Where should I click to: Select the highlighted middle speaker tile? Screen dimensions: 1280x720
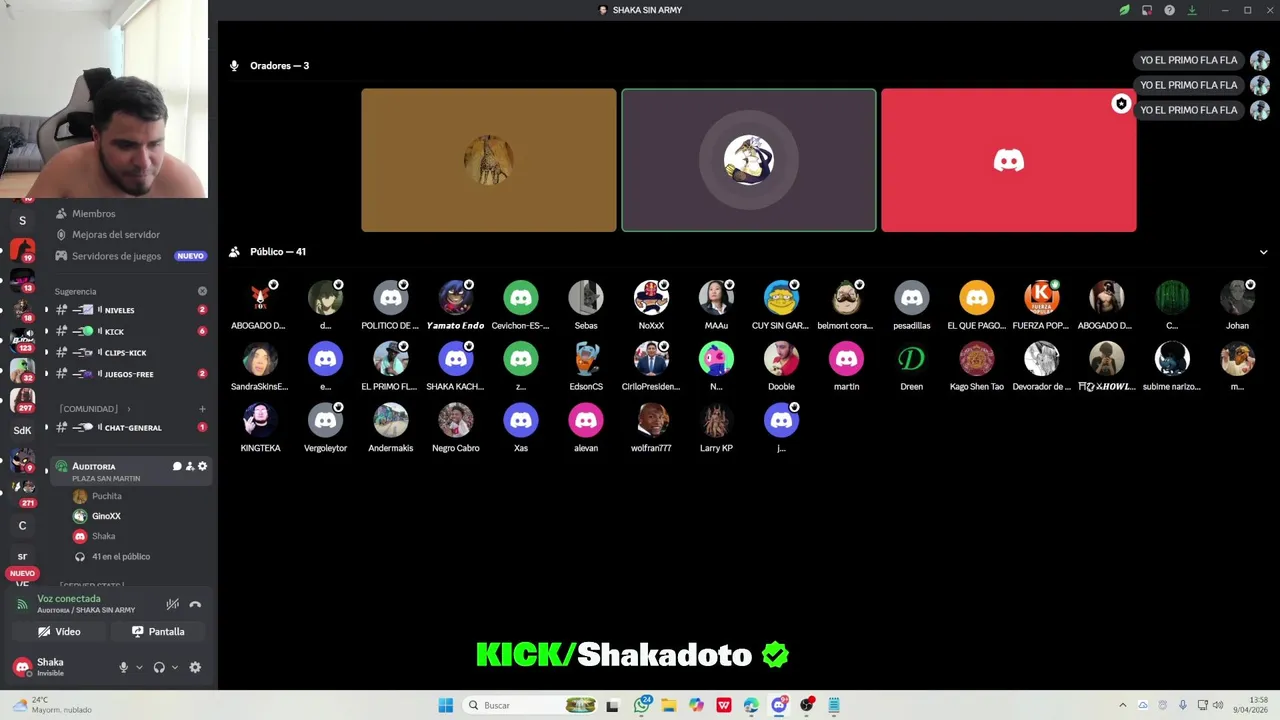pos(749,160)
